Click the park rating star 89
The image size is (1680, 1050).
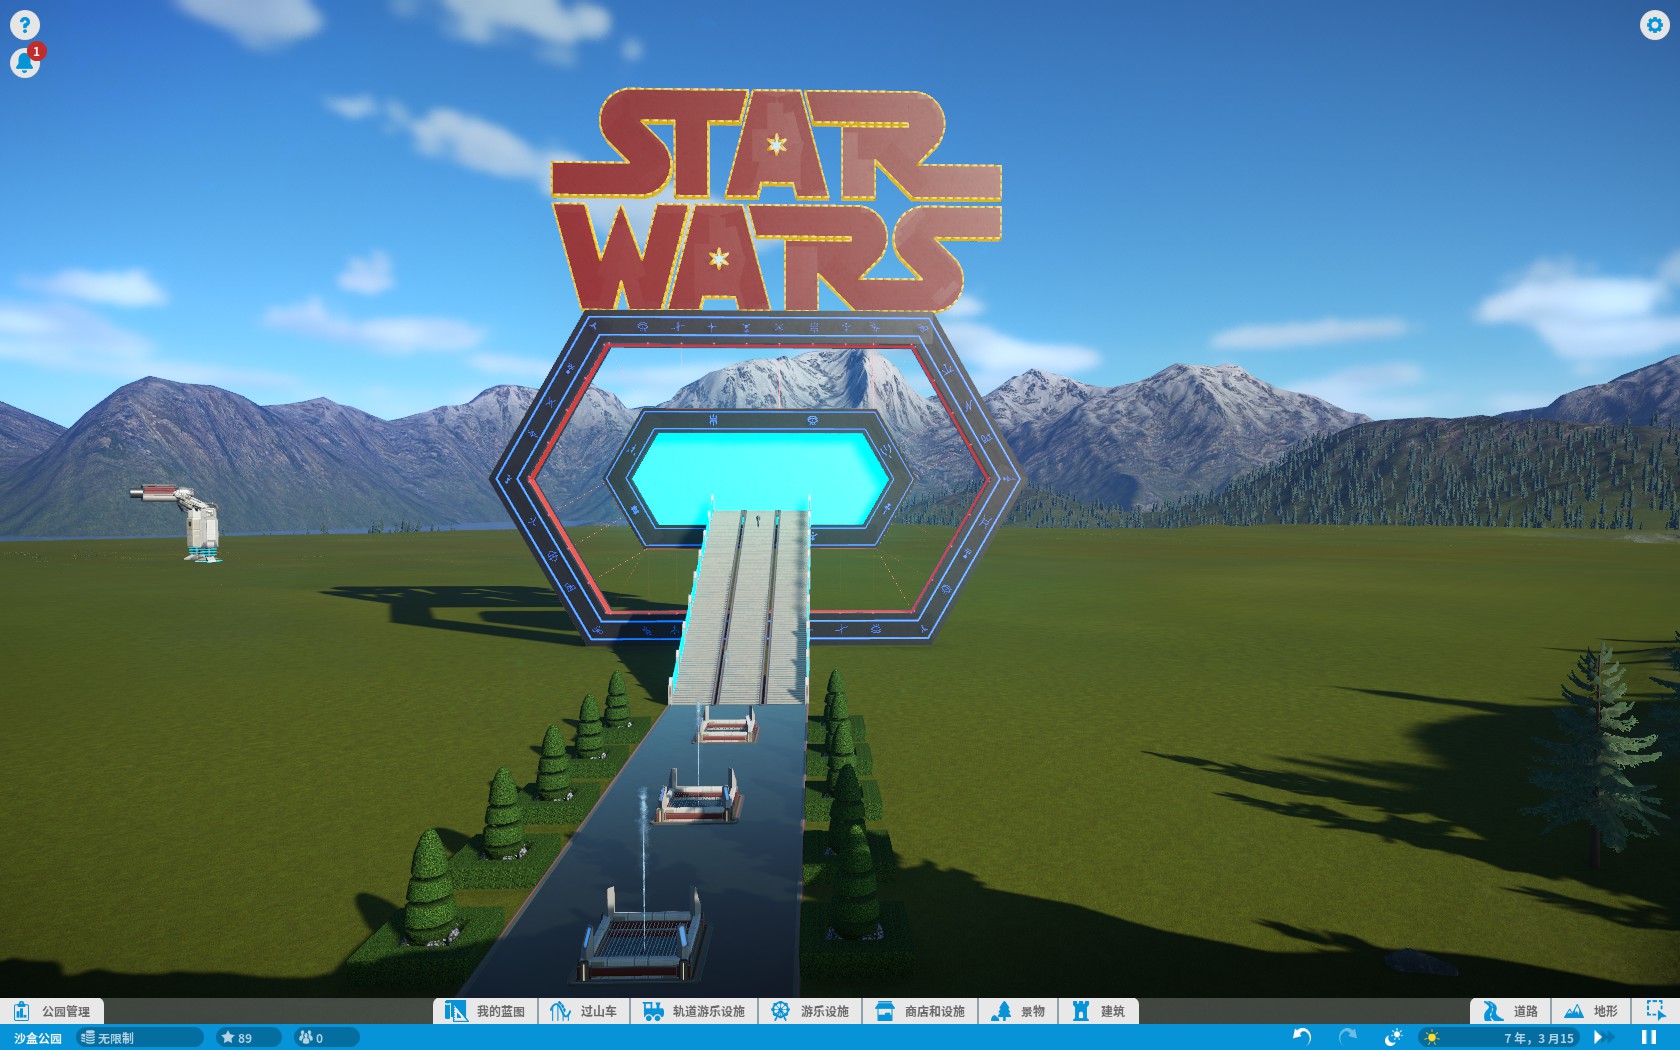tap(248, 1038)
